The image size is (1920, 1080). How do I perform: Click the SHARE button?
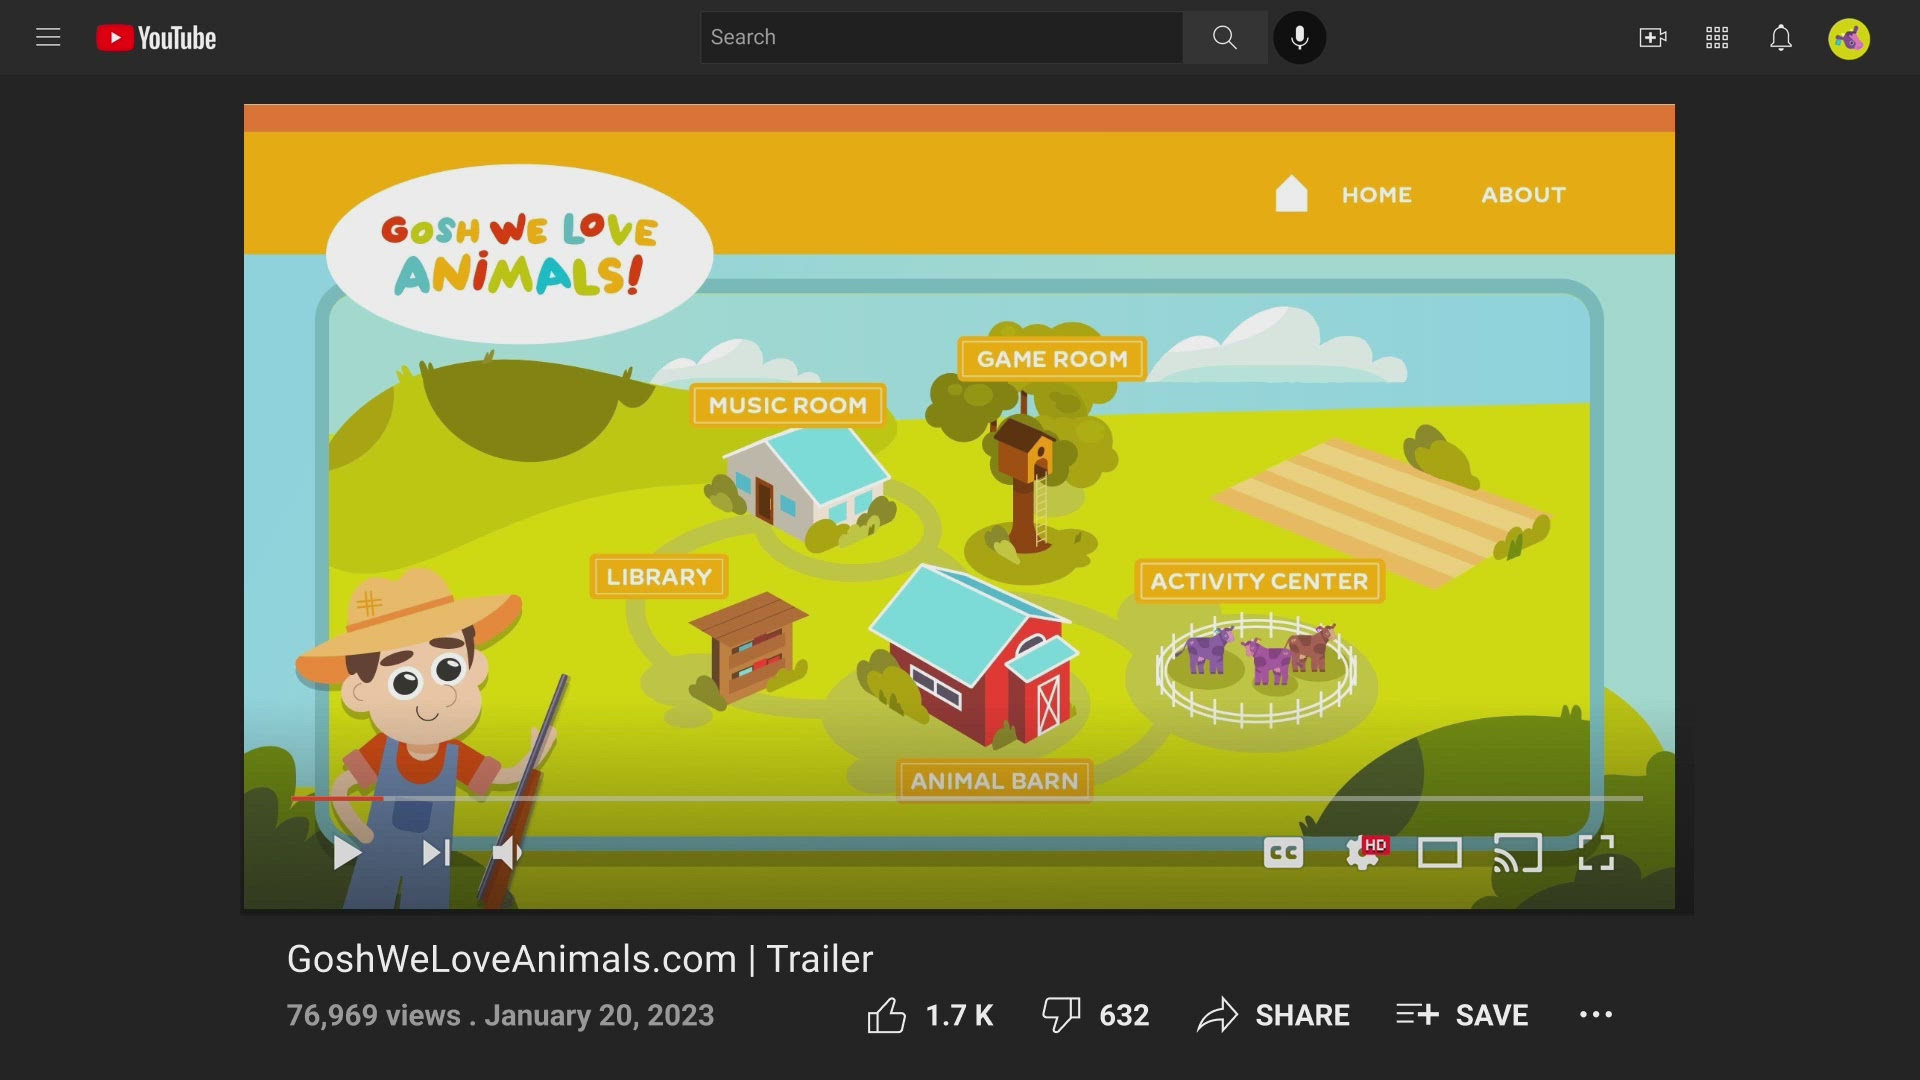point(1273,1014)
